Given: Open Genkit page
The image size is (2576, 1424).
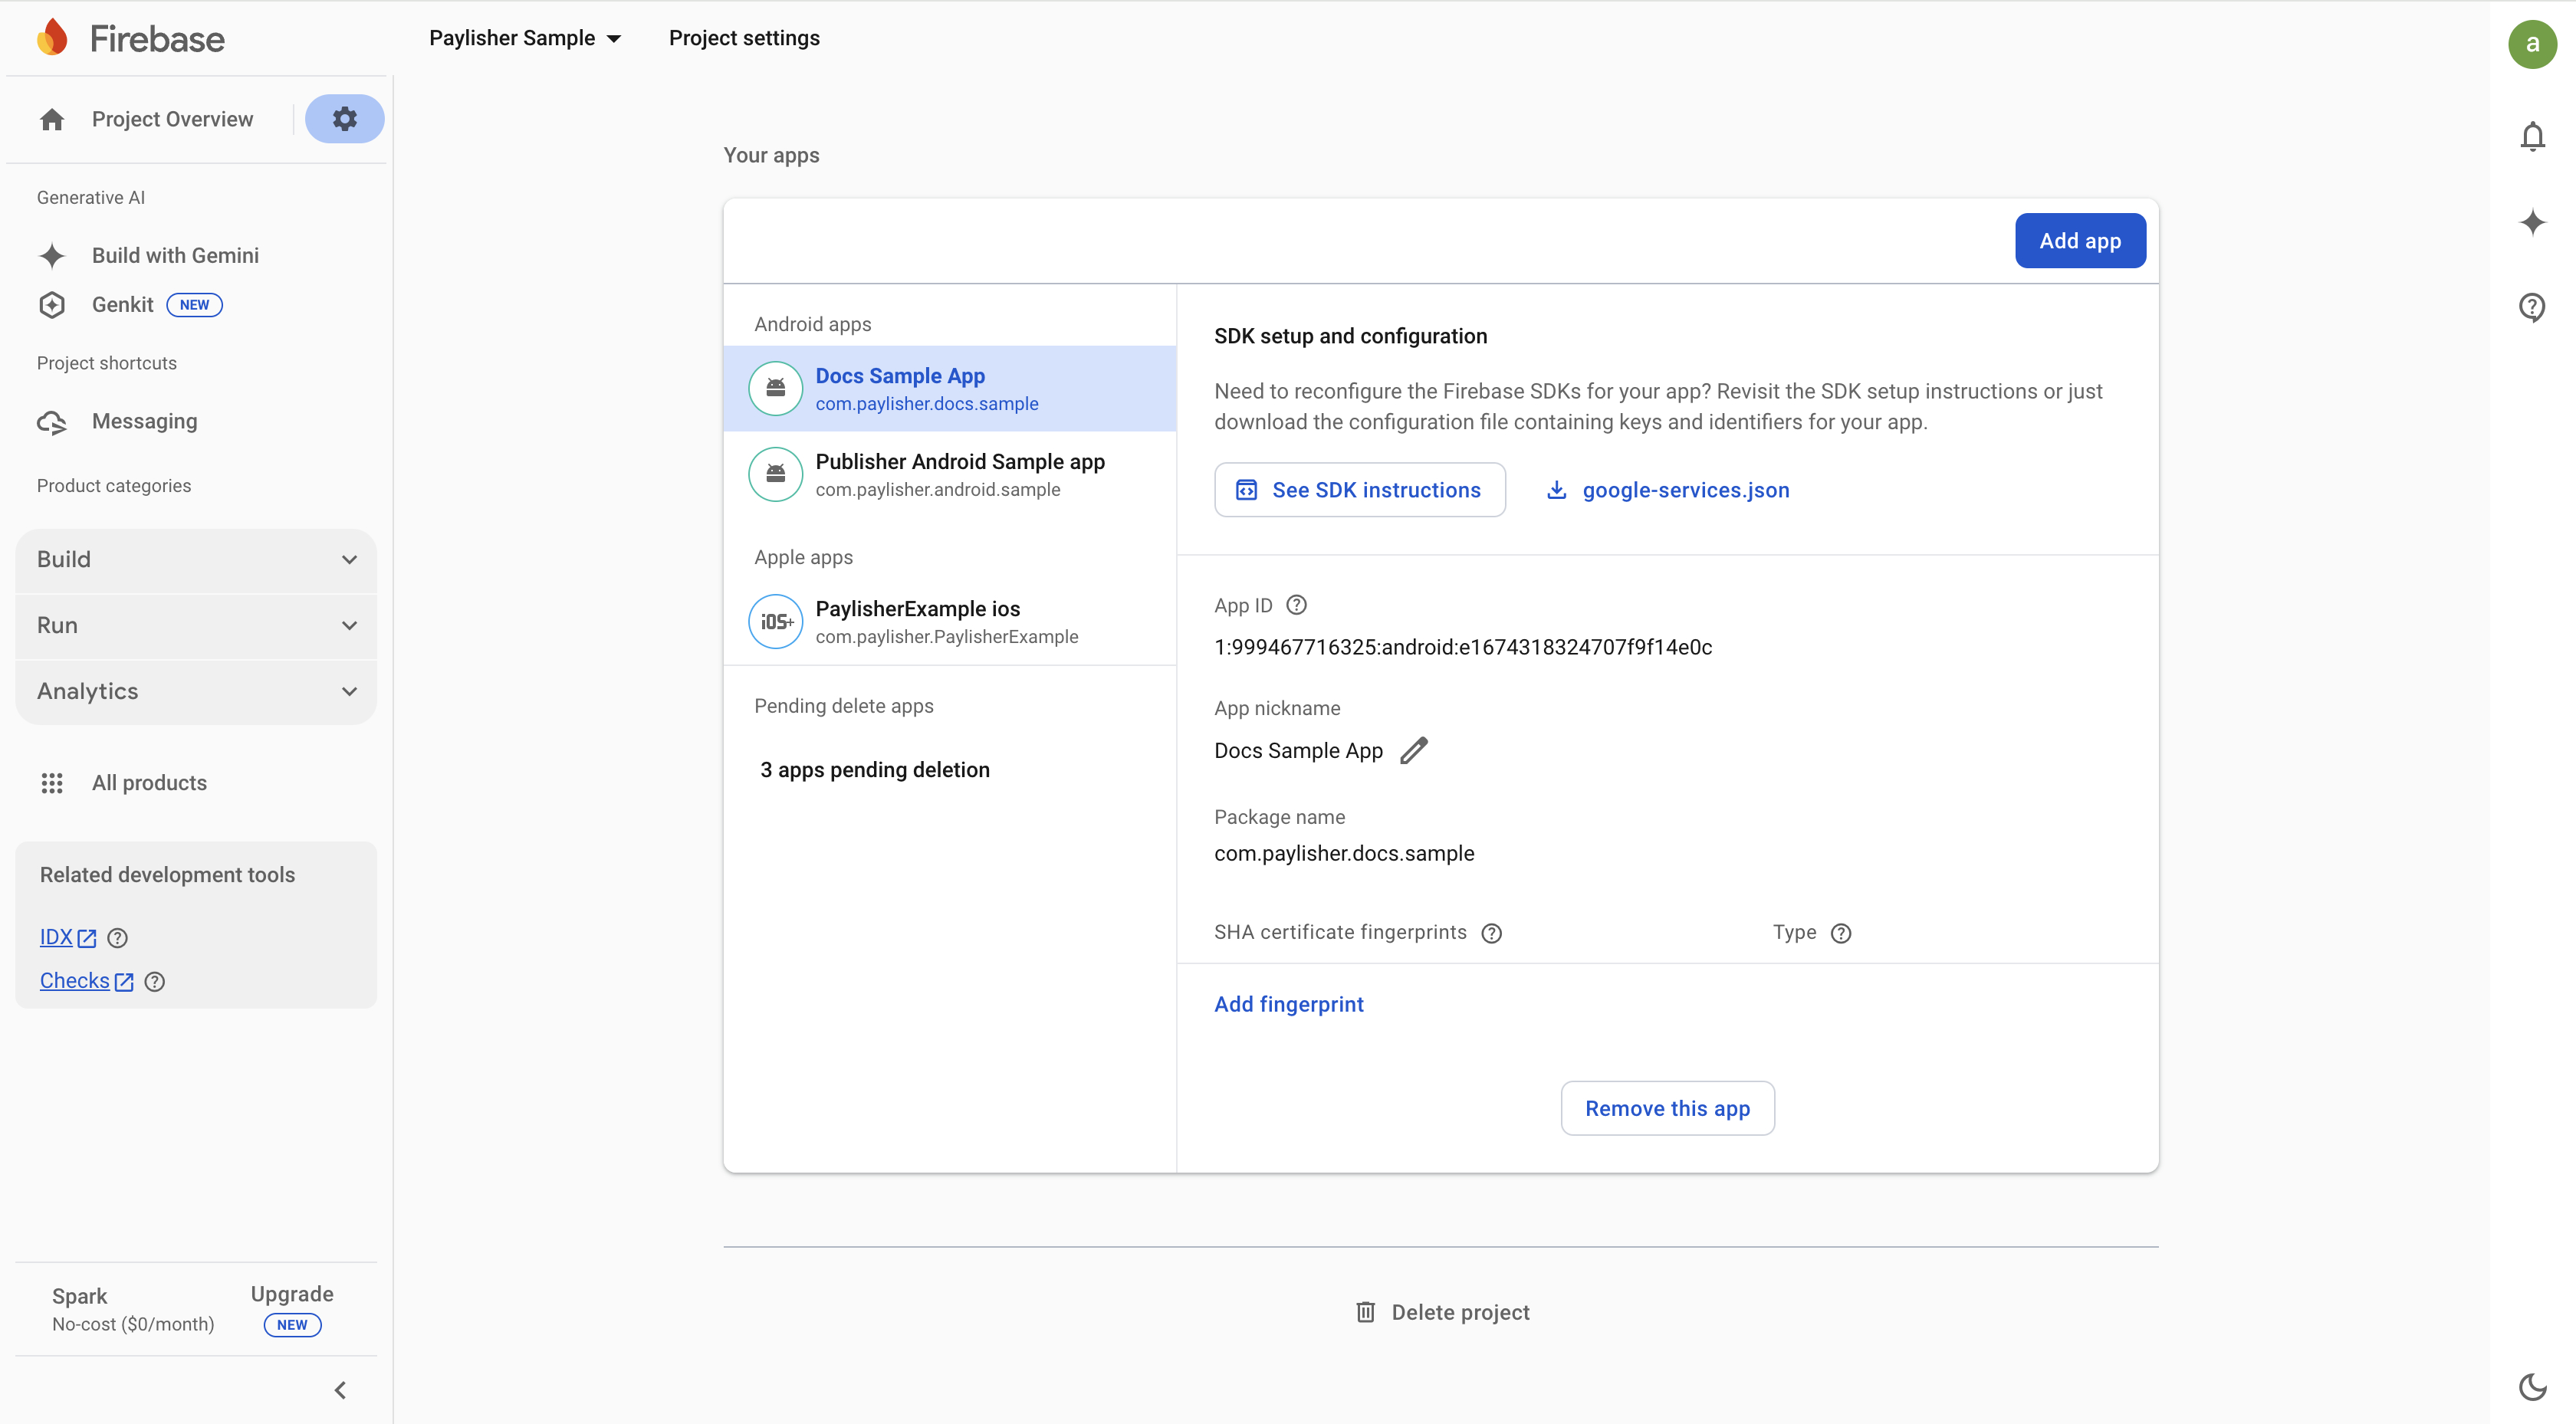Looking at the screenshot, I should pos(122,305).
